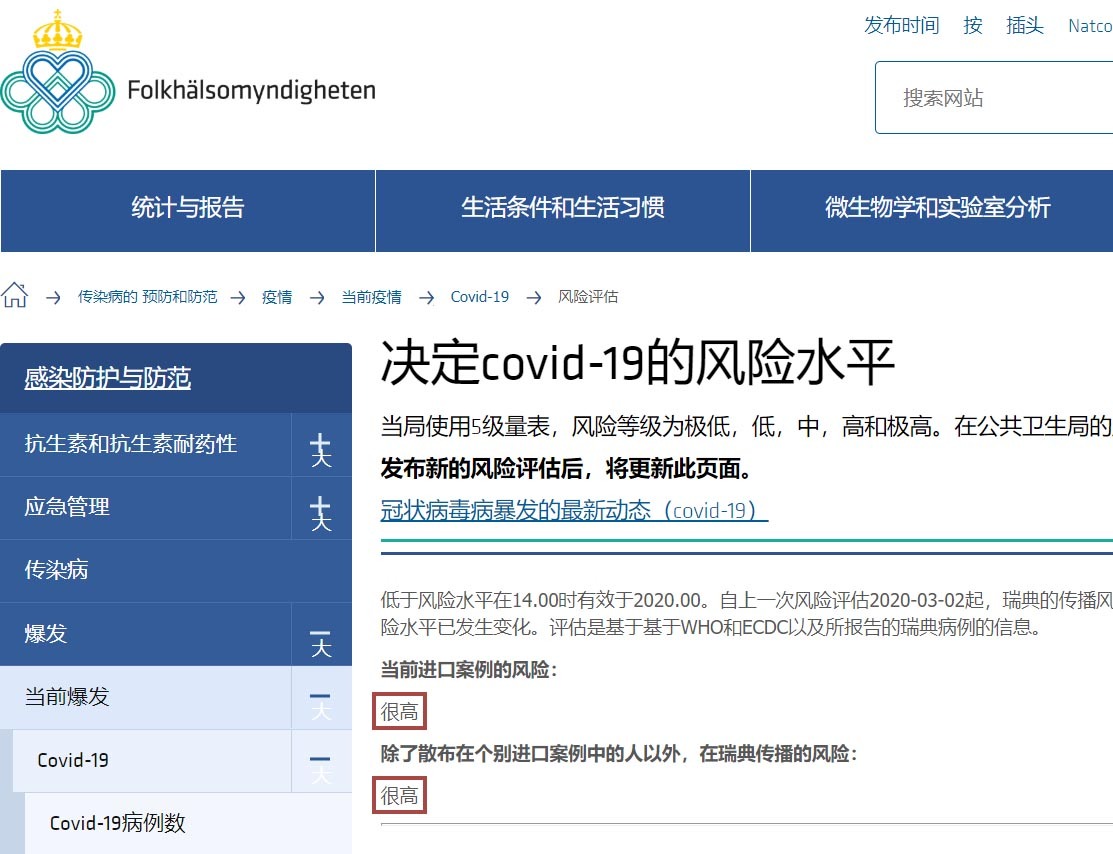
Task: Click the 发布时间 link at the top
Action: [901, 26]
